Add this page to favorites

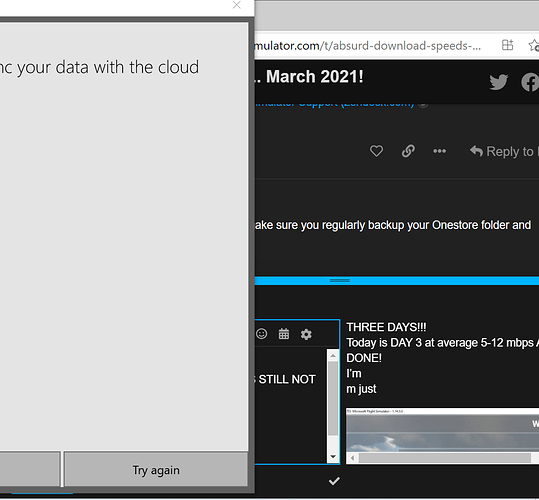click(534, 45)
